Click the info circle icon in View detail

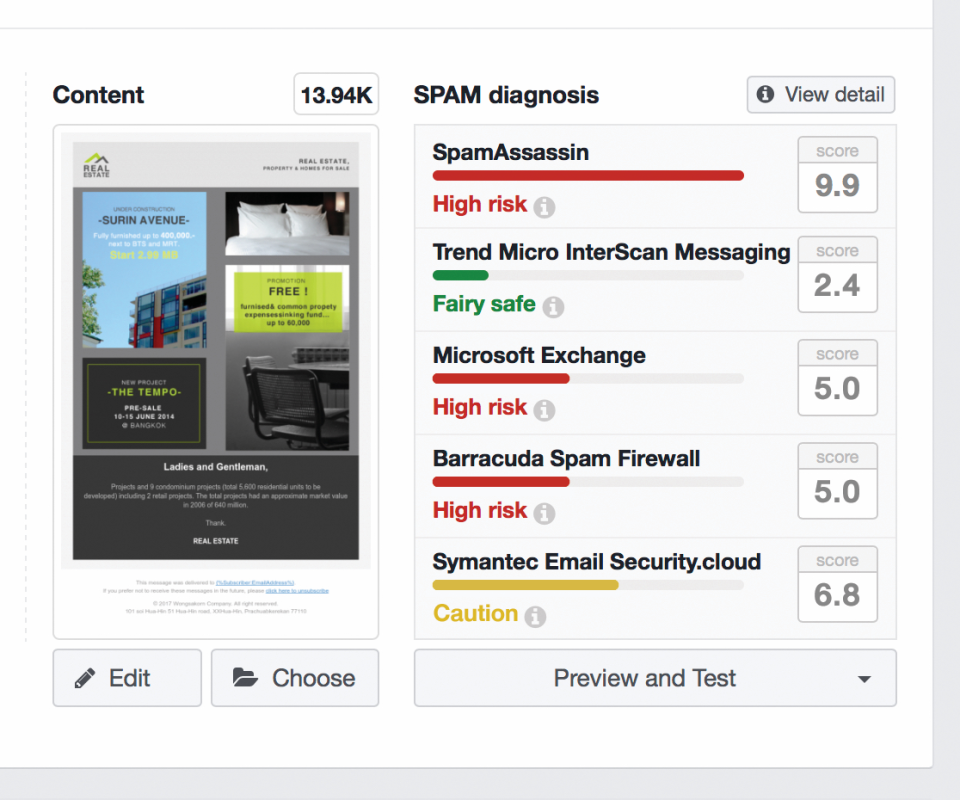pyautogui.click(x=765, y=94)
